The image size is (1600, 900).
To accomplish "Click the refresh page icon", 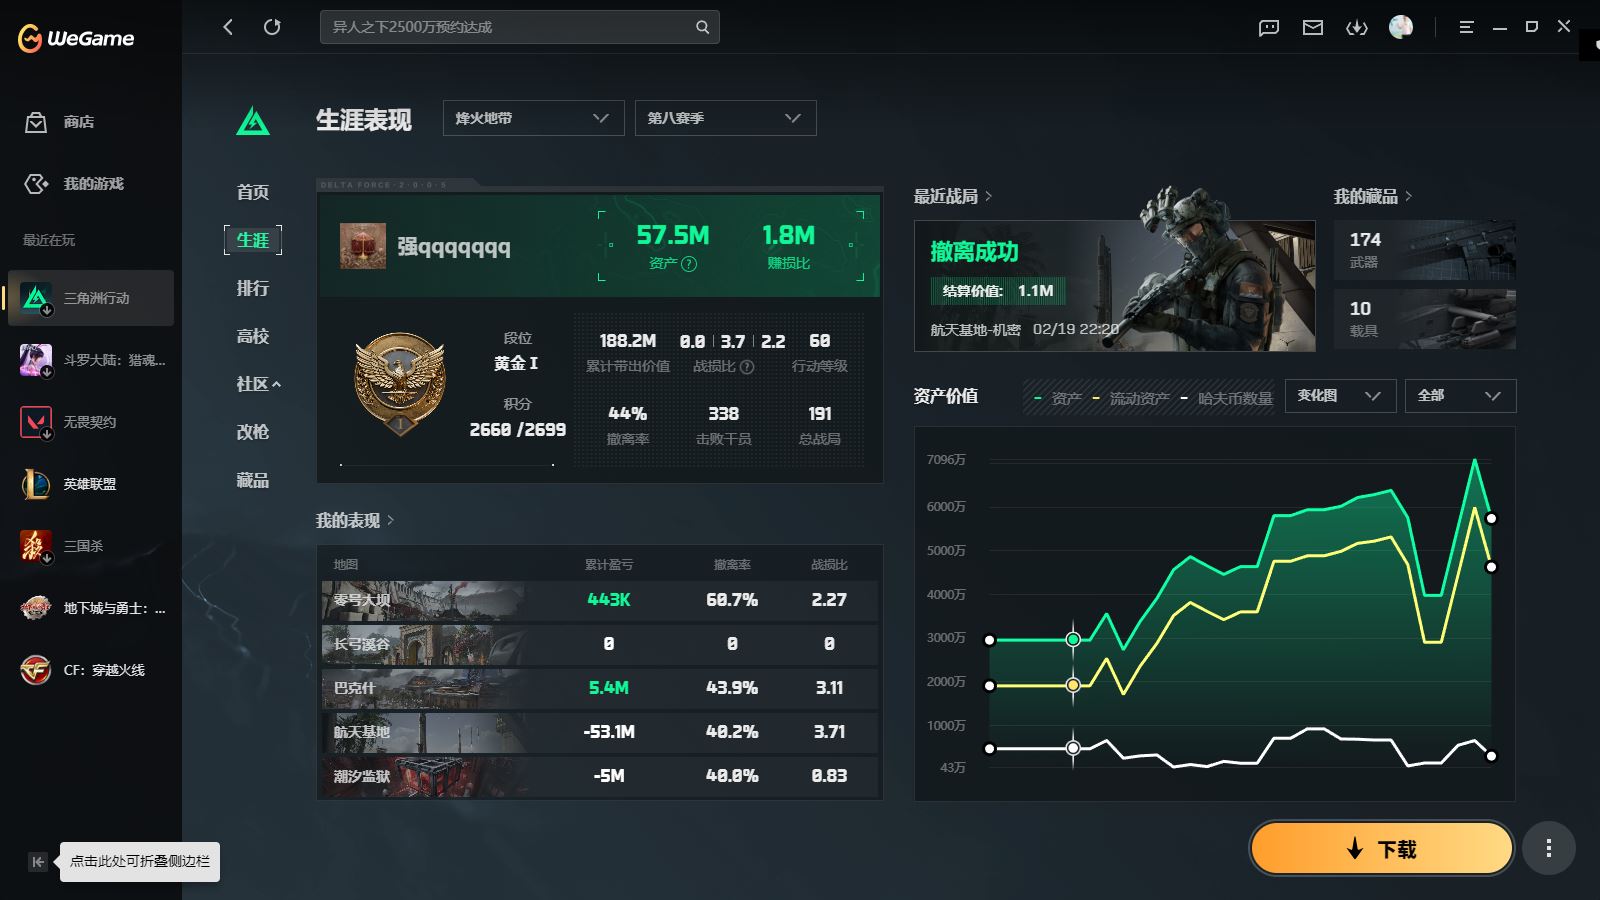I will point(272,27).
